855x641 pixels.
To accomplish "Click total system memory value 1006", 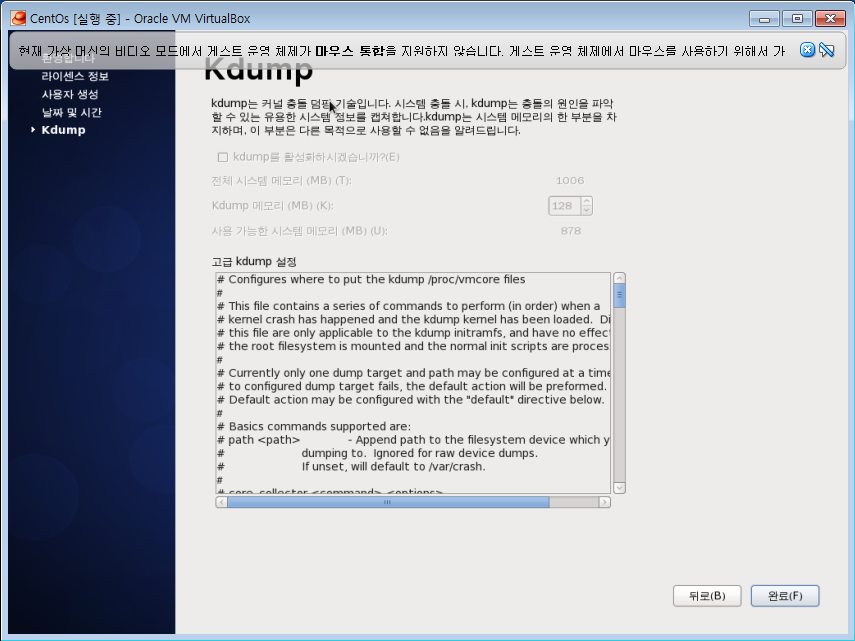I will 570,180.
